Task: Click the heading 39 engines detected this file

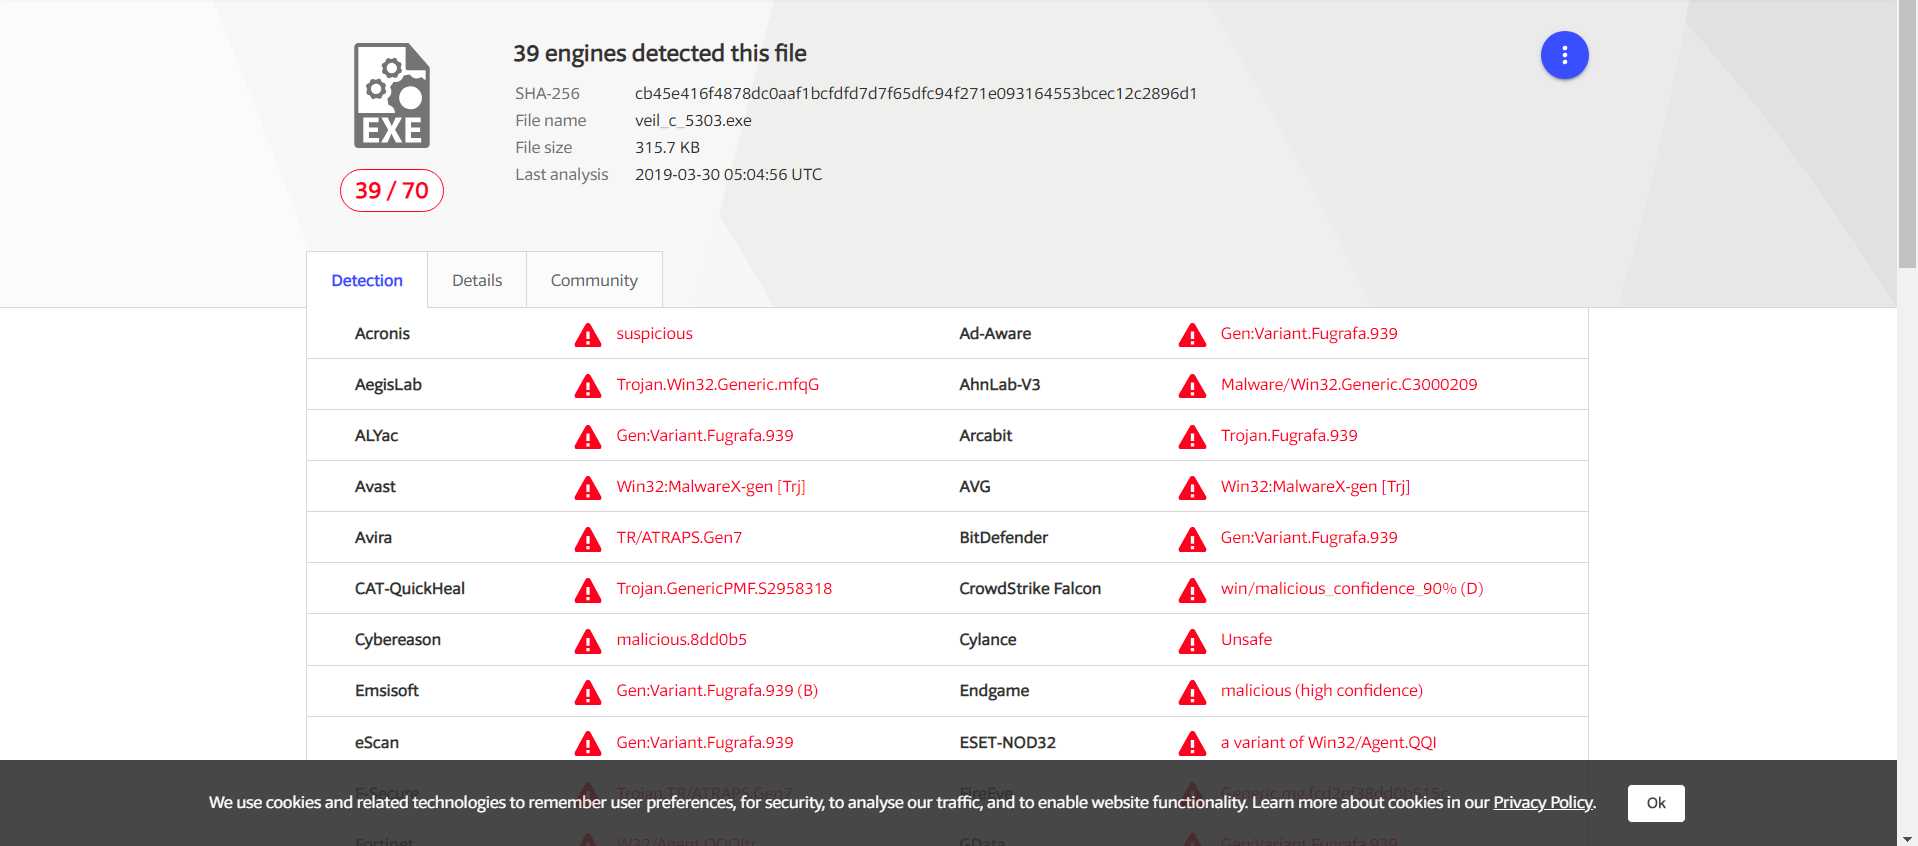Action: (x=660, y=53)
